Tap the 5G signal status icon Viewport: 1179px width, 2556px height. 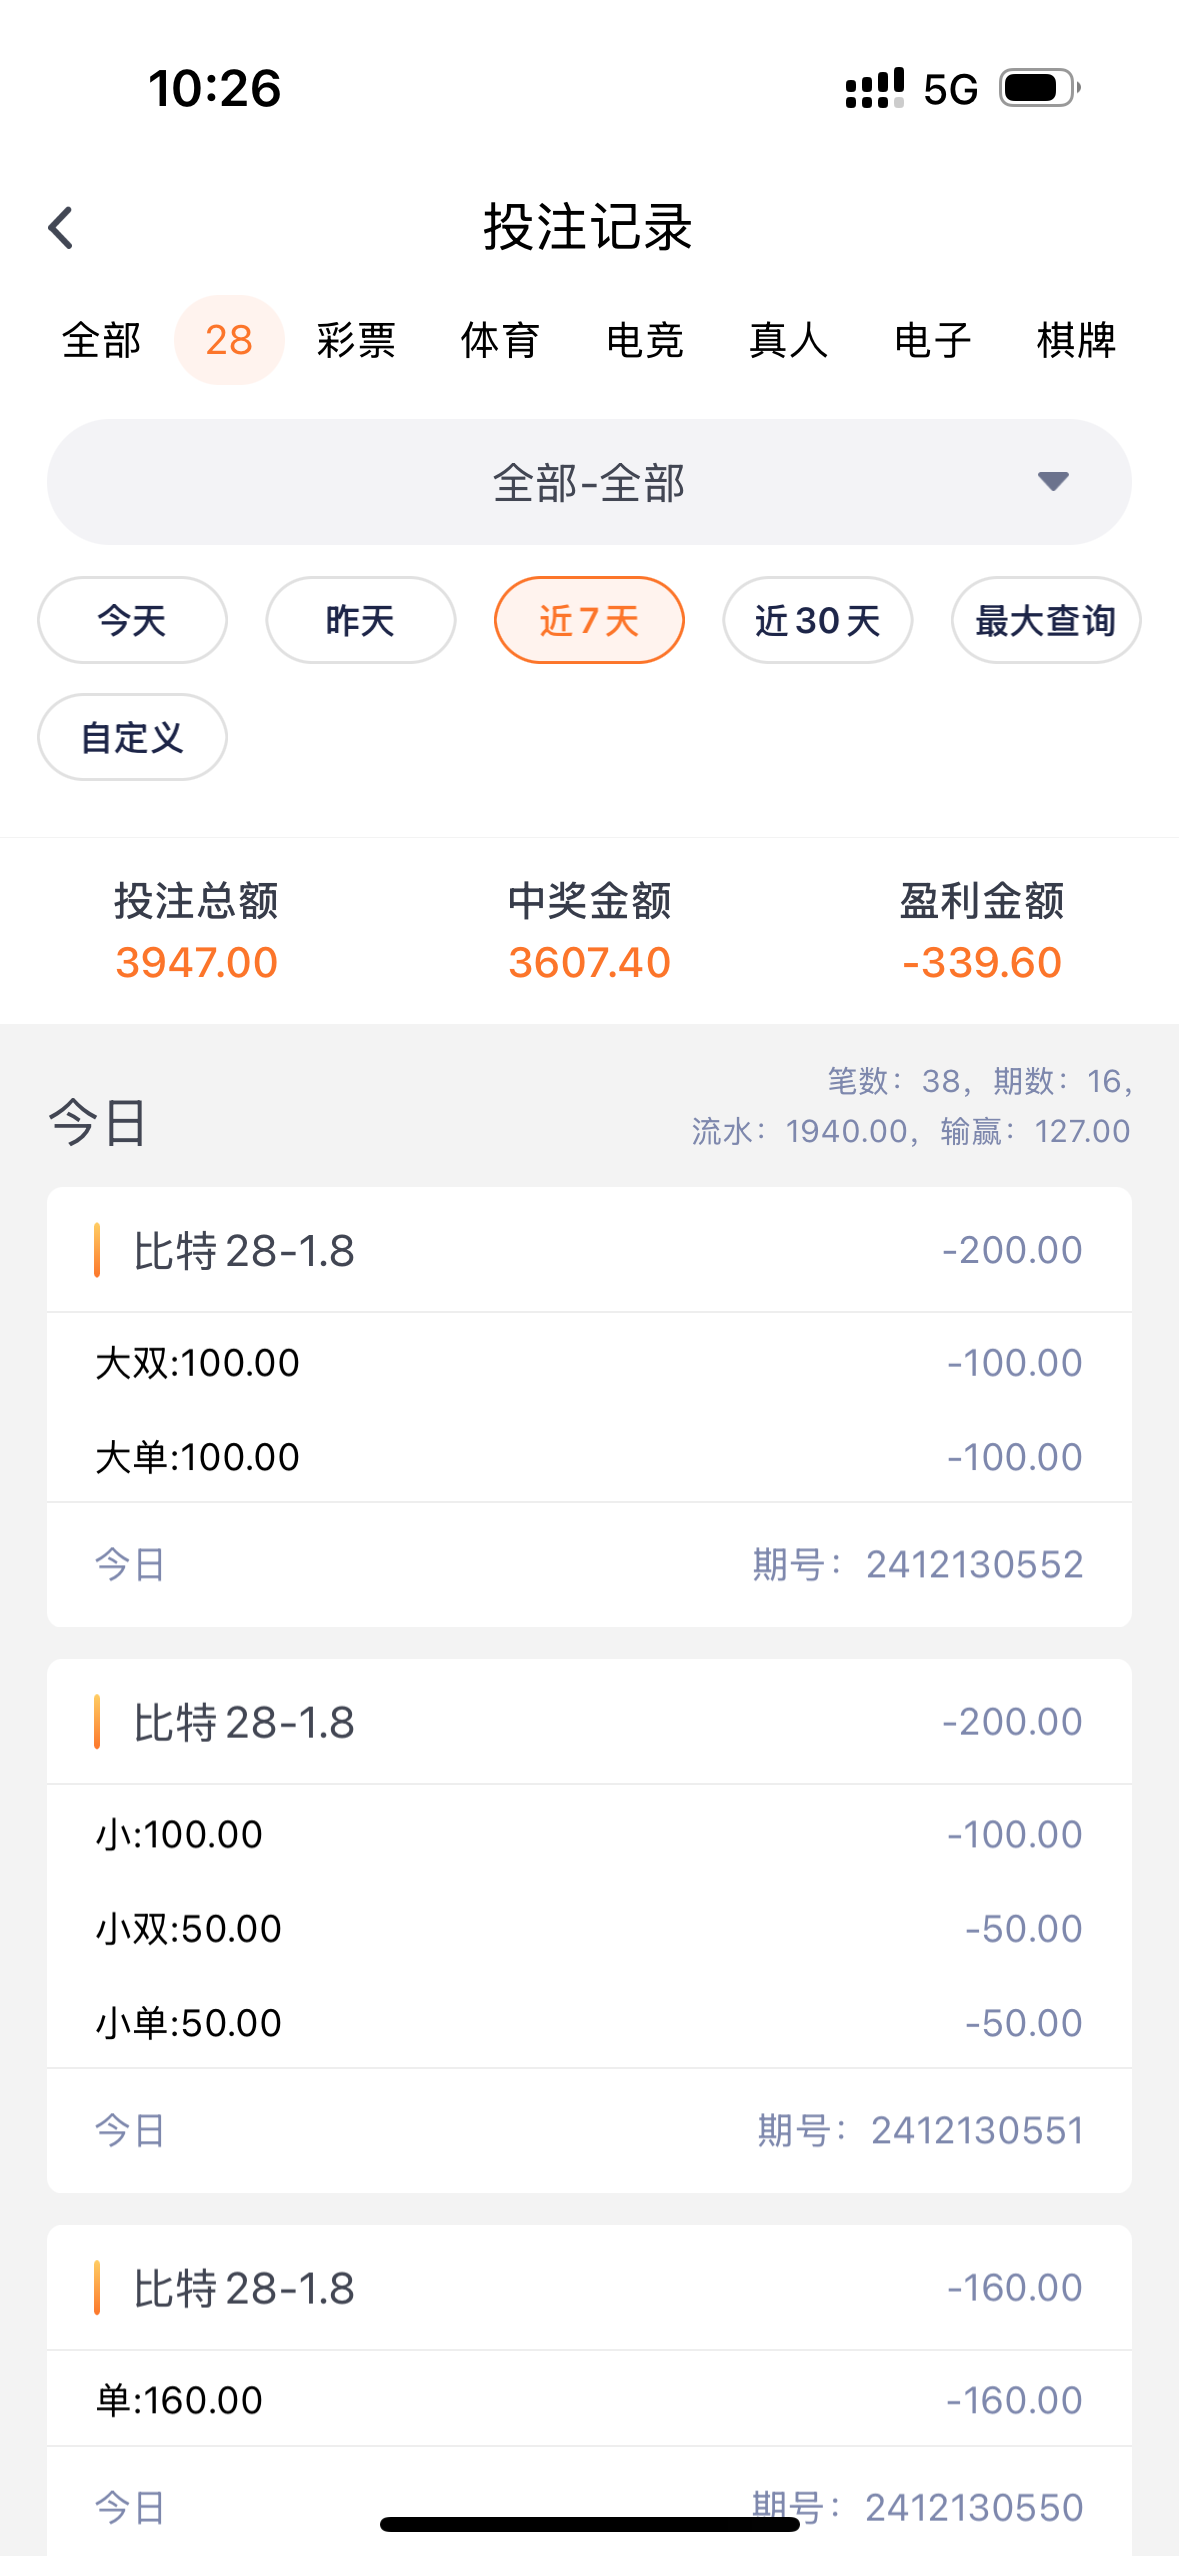coord(949,89)
